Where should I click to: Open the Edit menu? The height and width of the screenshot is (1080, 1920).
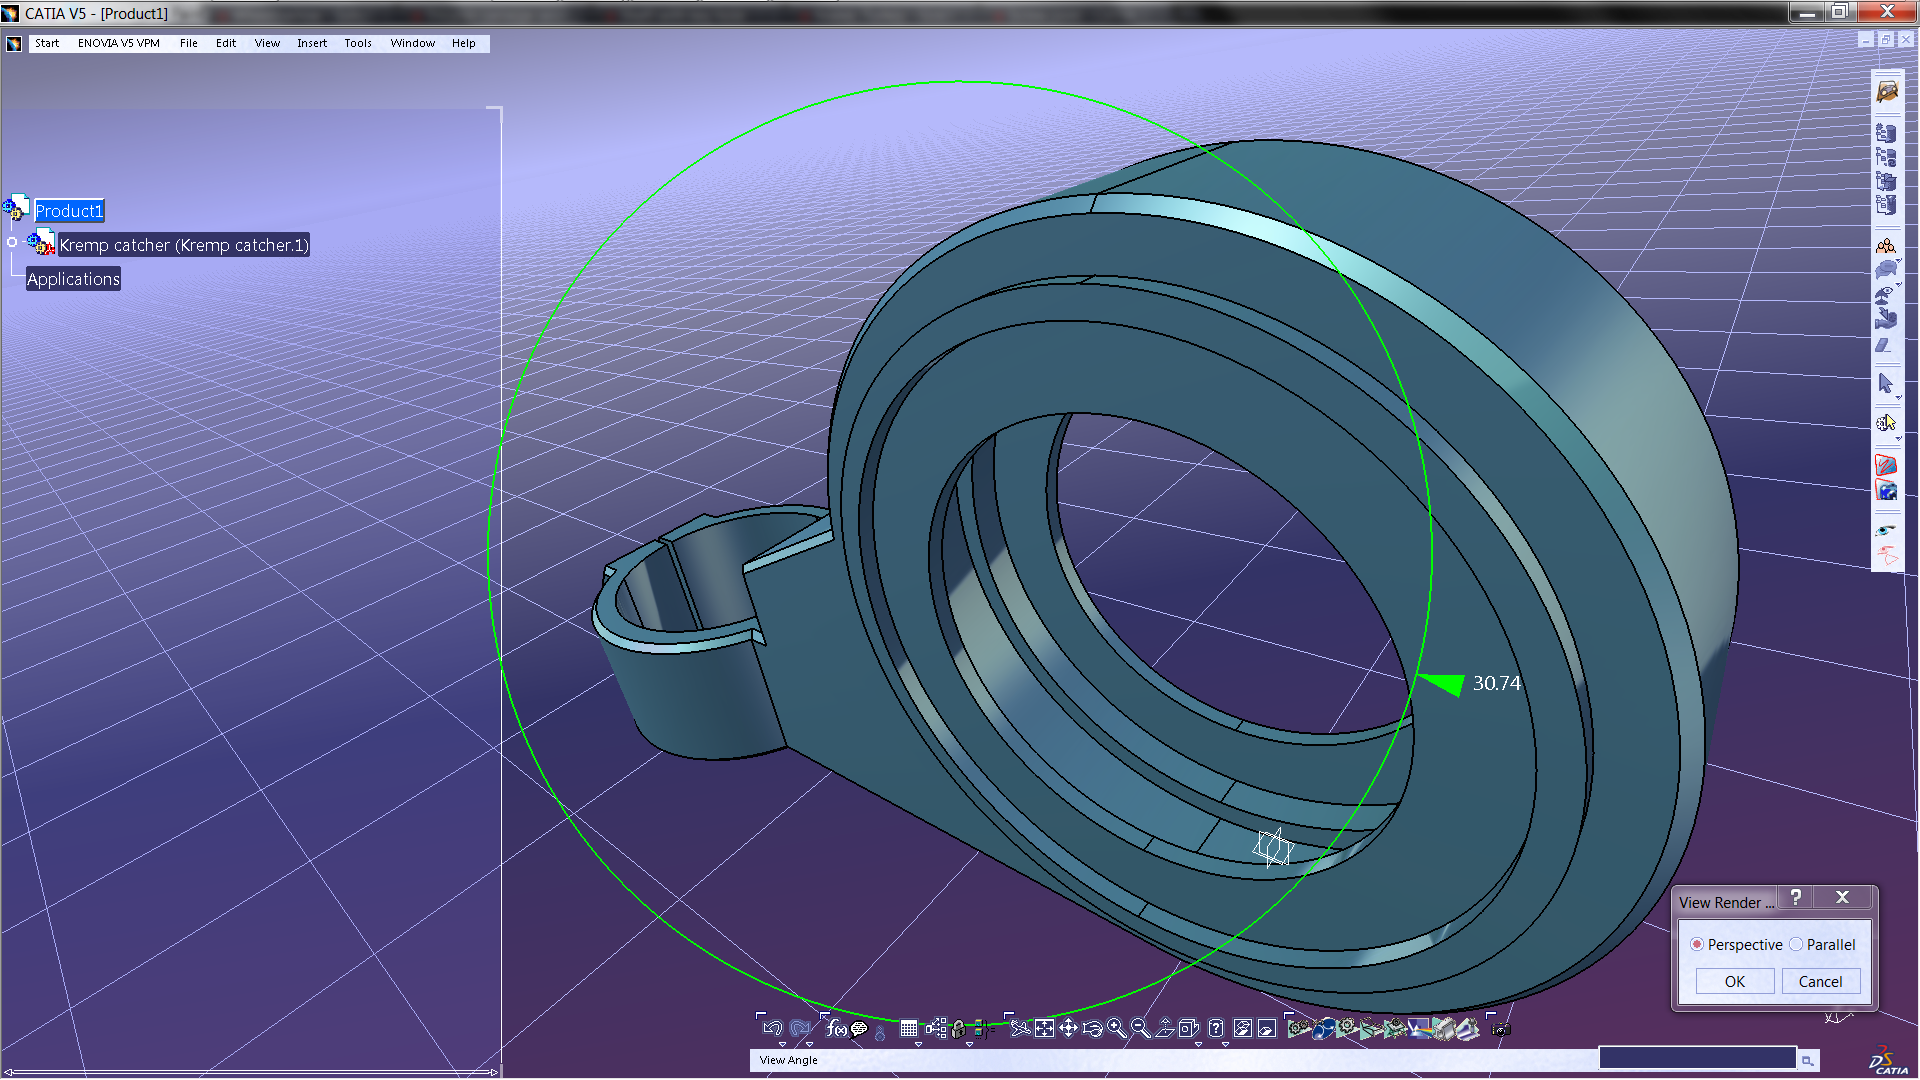click(x=226, y=43)
